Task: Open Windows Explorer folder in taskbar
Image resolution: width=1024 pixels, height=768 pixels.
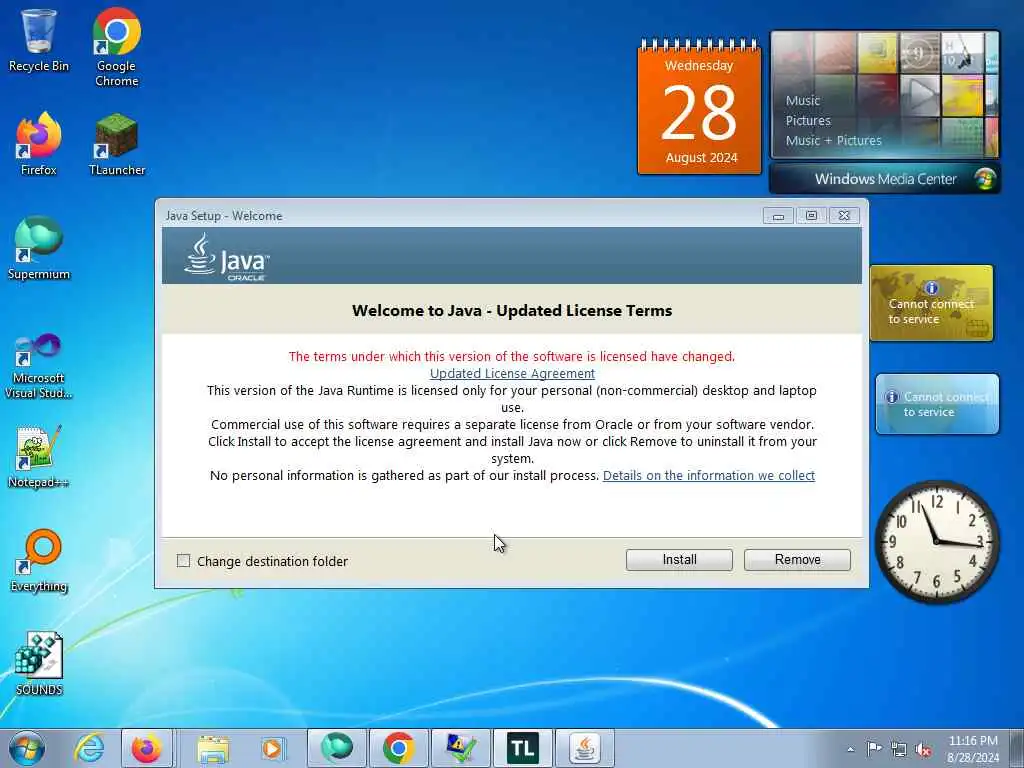Action: [213, 748]
